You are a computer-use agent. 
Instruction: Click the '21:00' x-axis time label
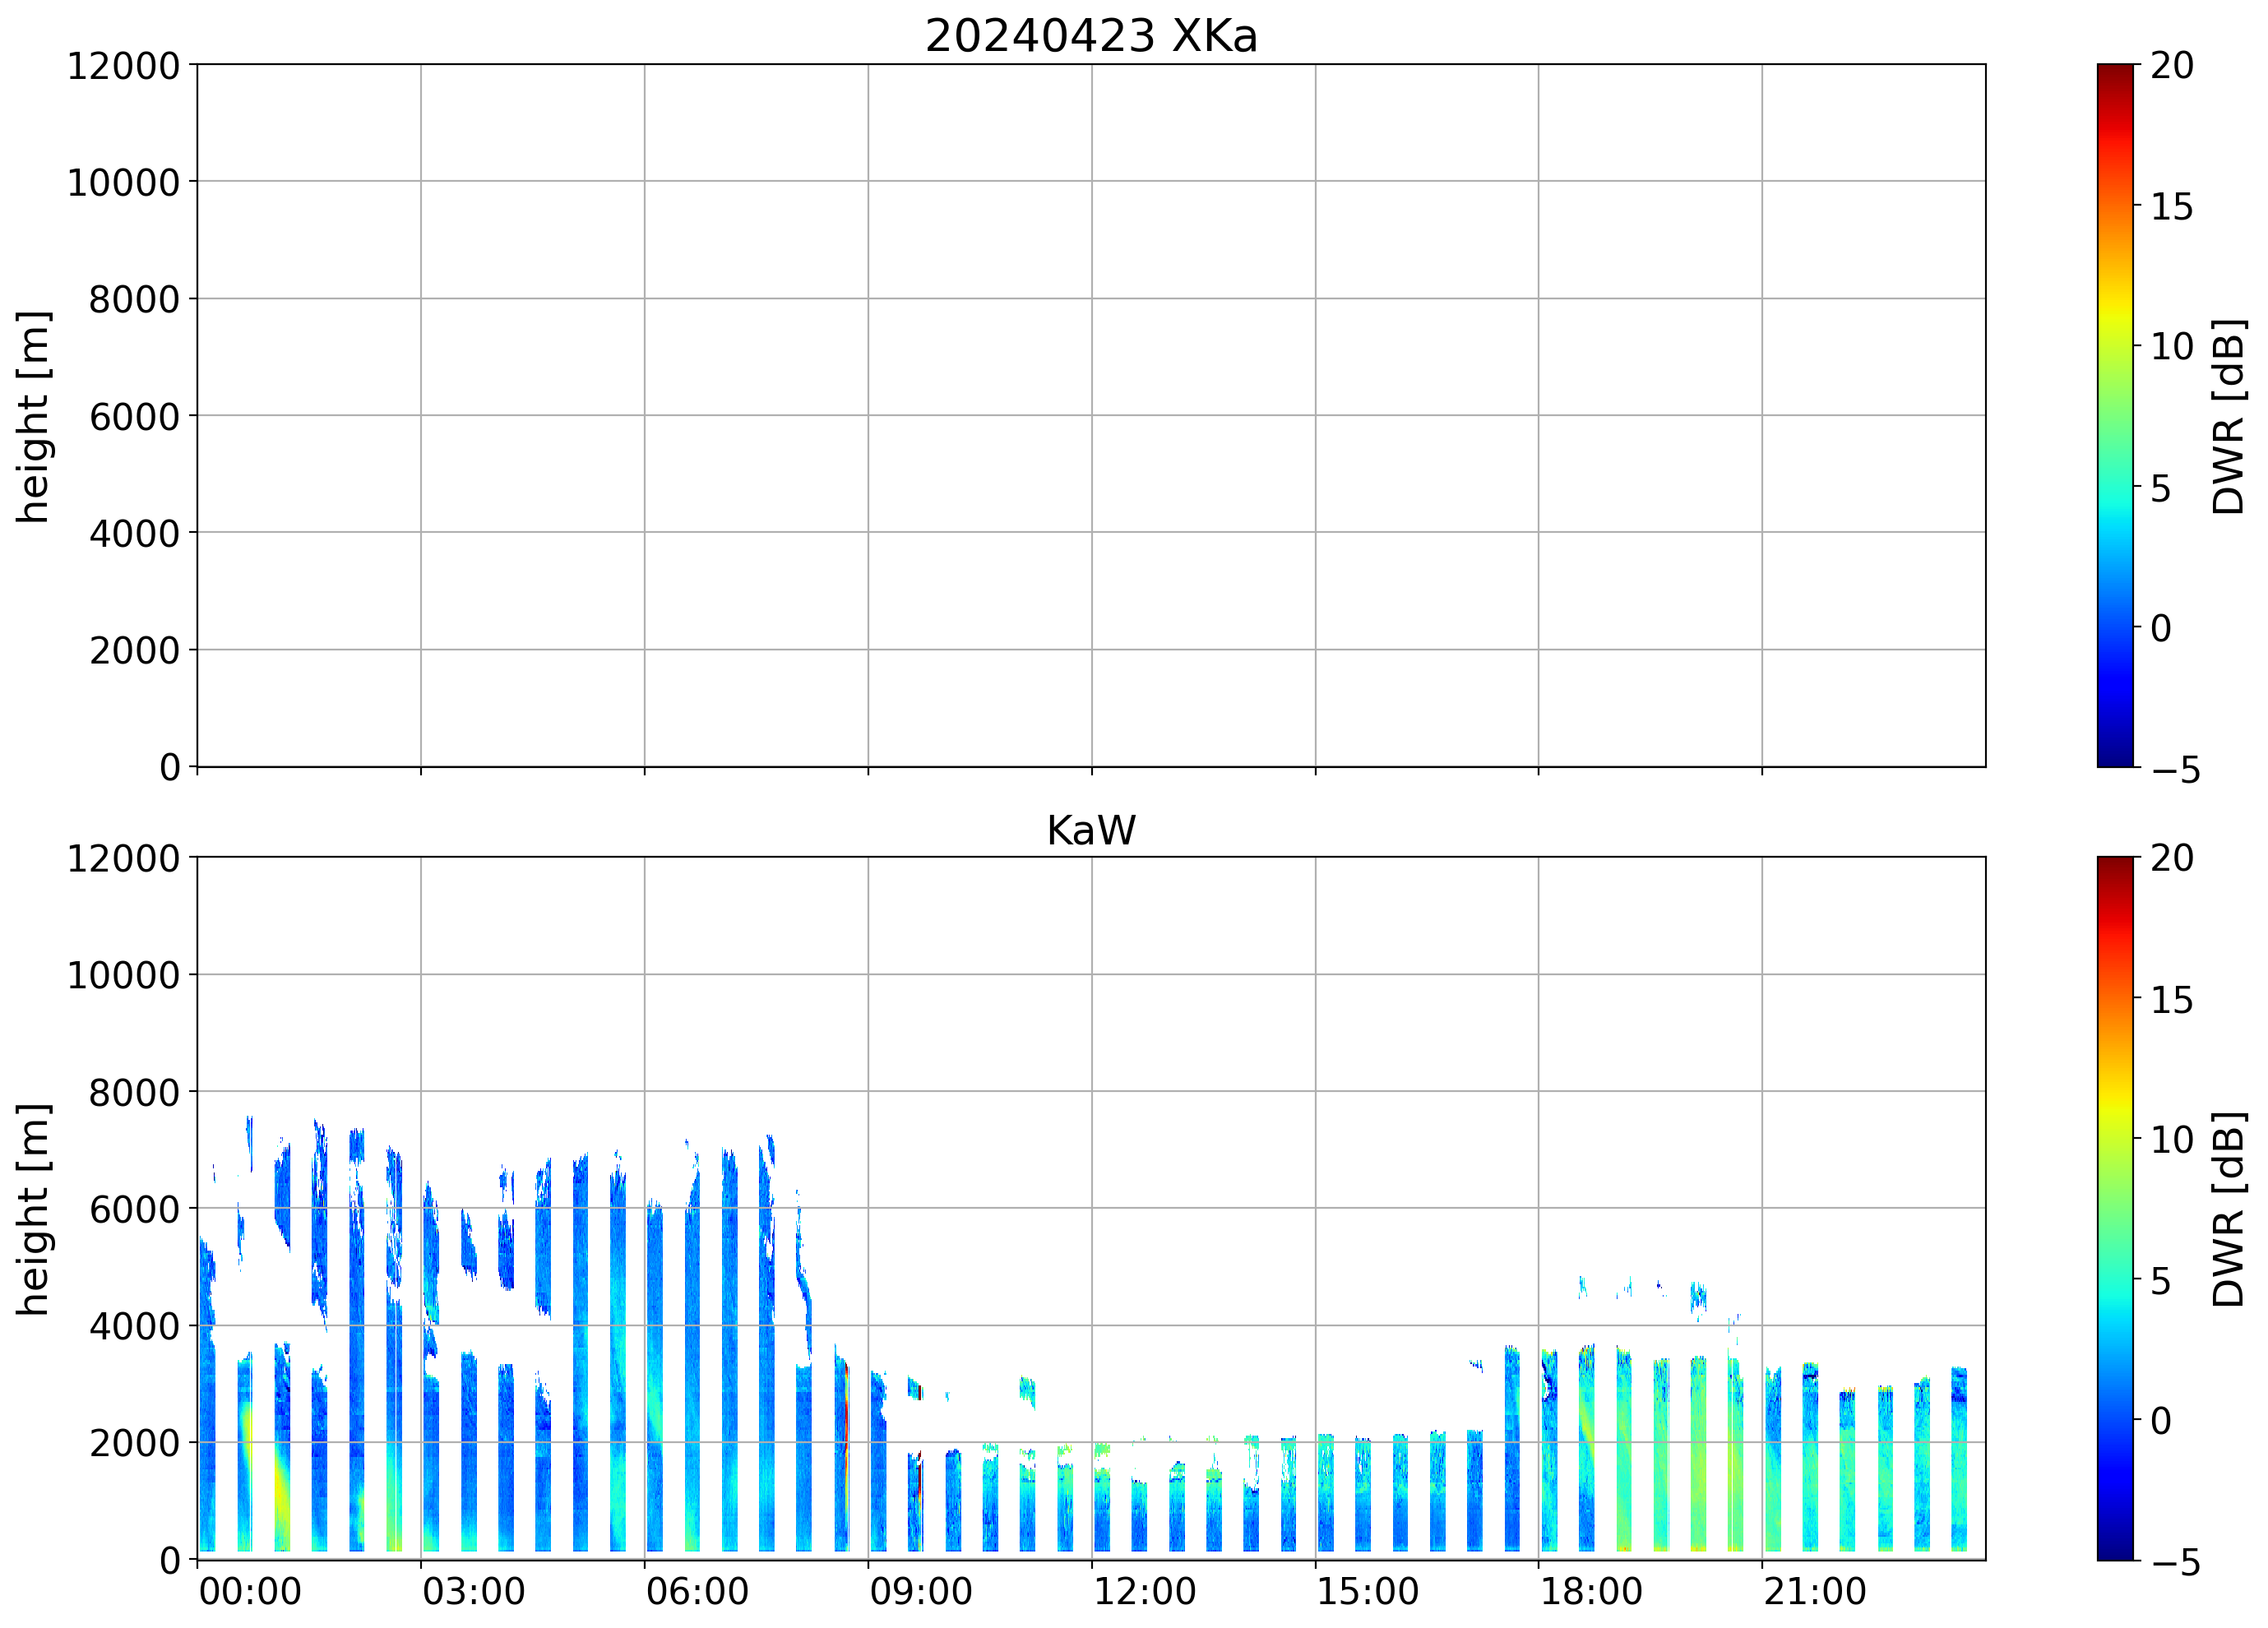point(1814,1591)
